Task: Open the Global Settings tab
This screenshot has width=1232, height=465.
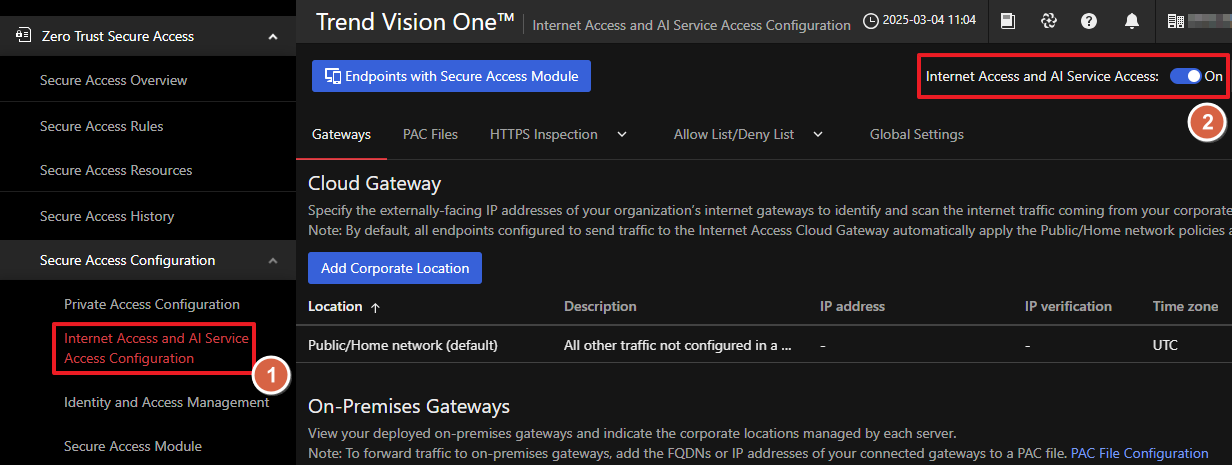Action: (x=916, y=134)
